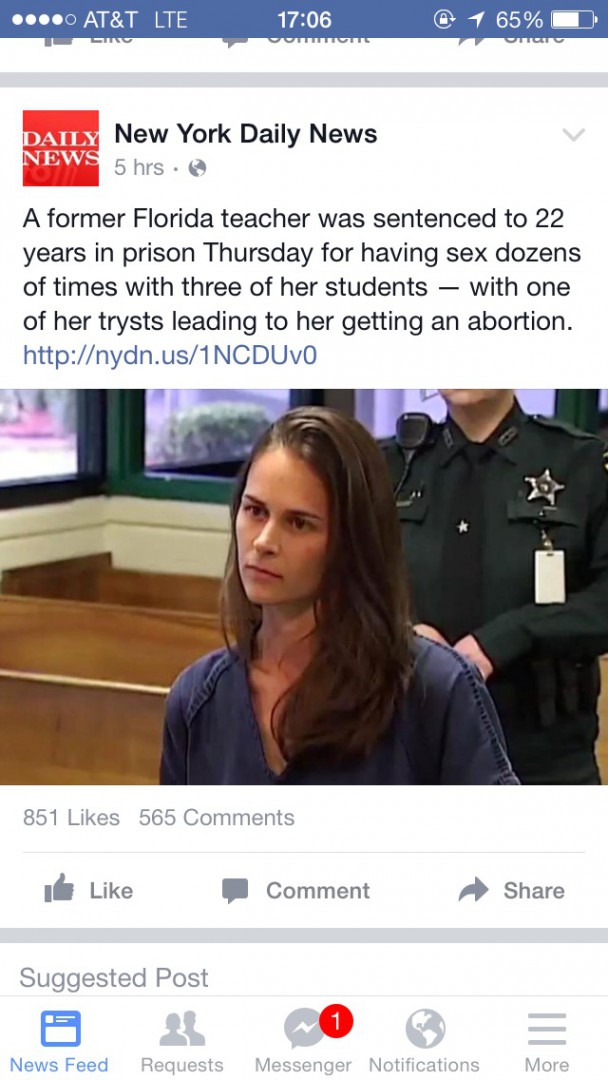Tap the Comment speech bubble icon
This screenshot has width=608, height=1080.
tap(235, 891)
